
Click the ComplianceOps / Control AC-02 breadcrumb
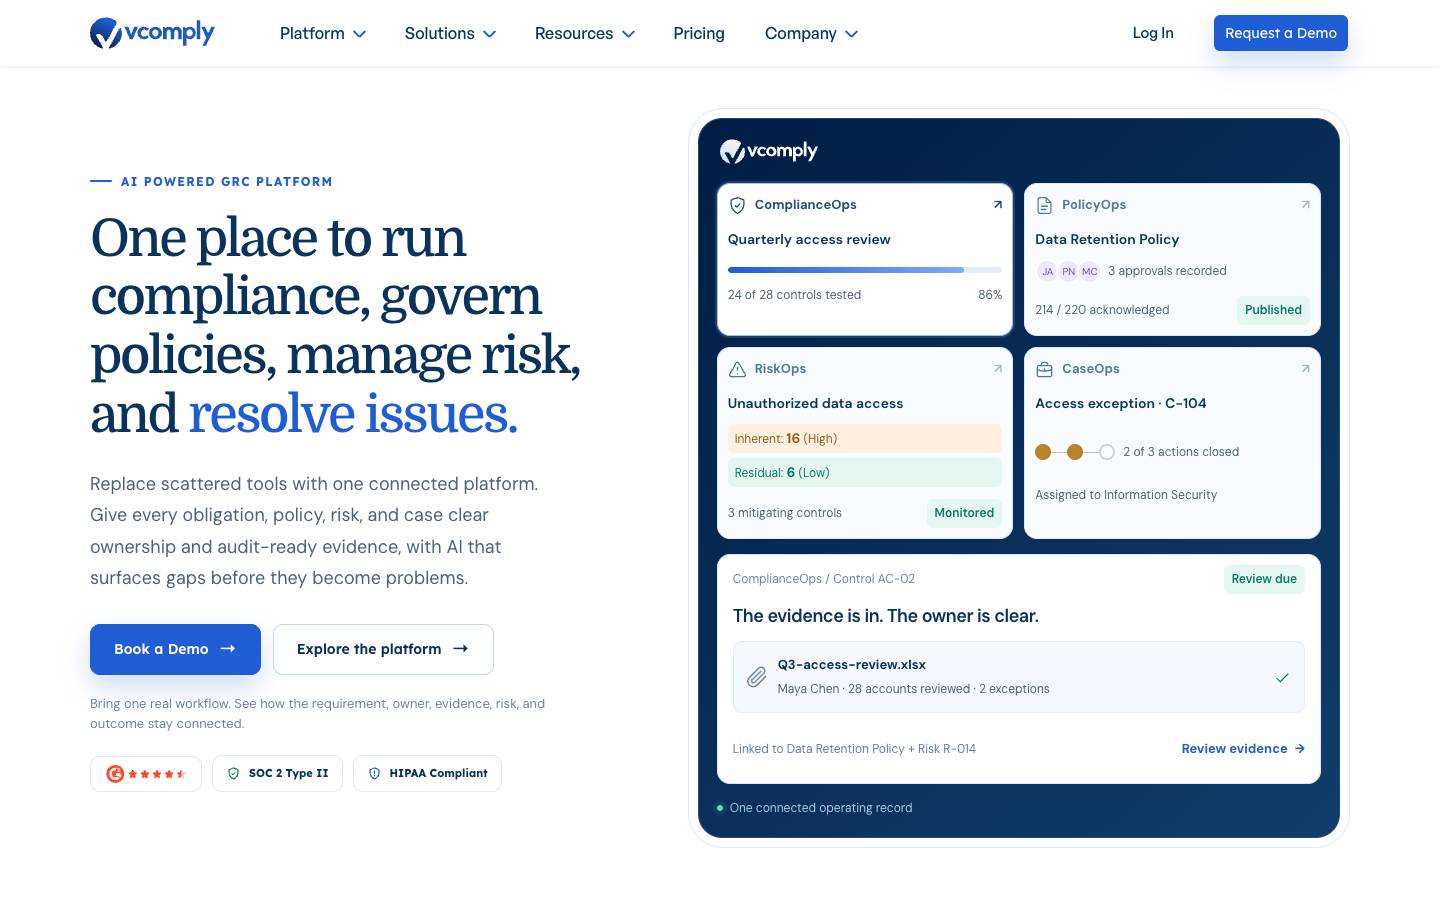click(824, 579)
